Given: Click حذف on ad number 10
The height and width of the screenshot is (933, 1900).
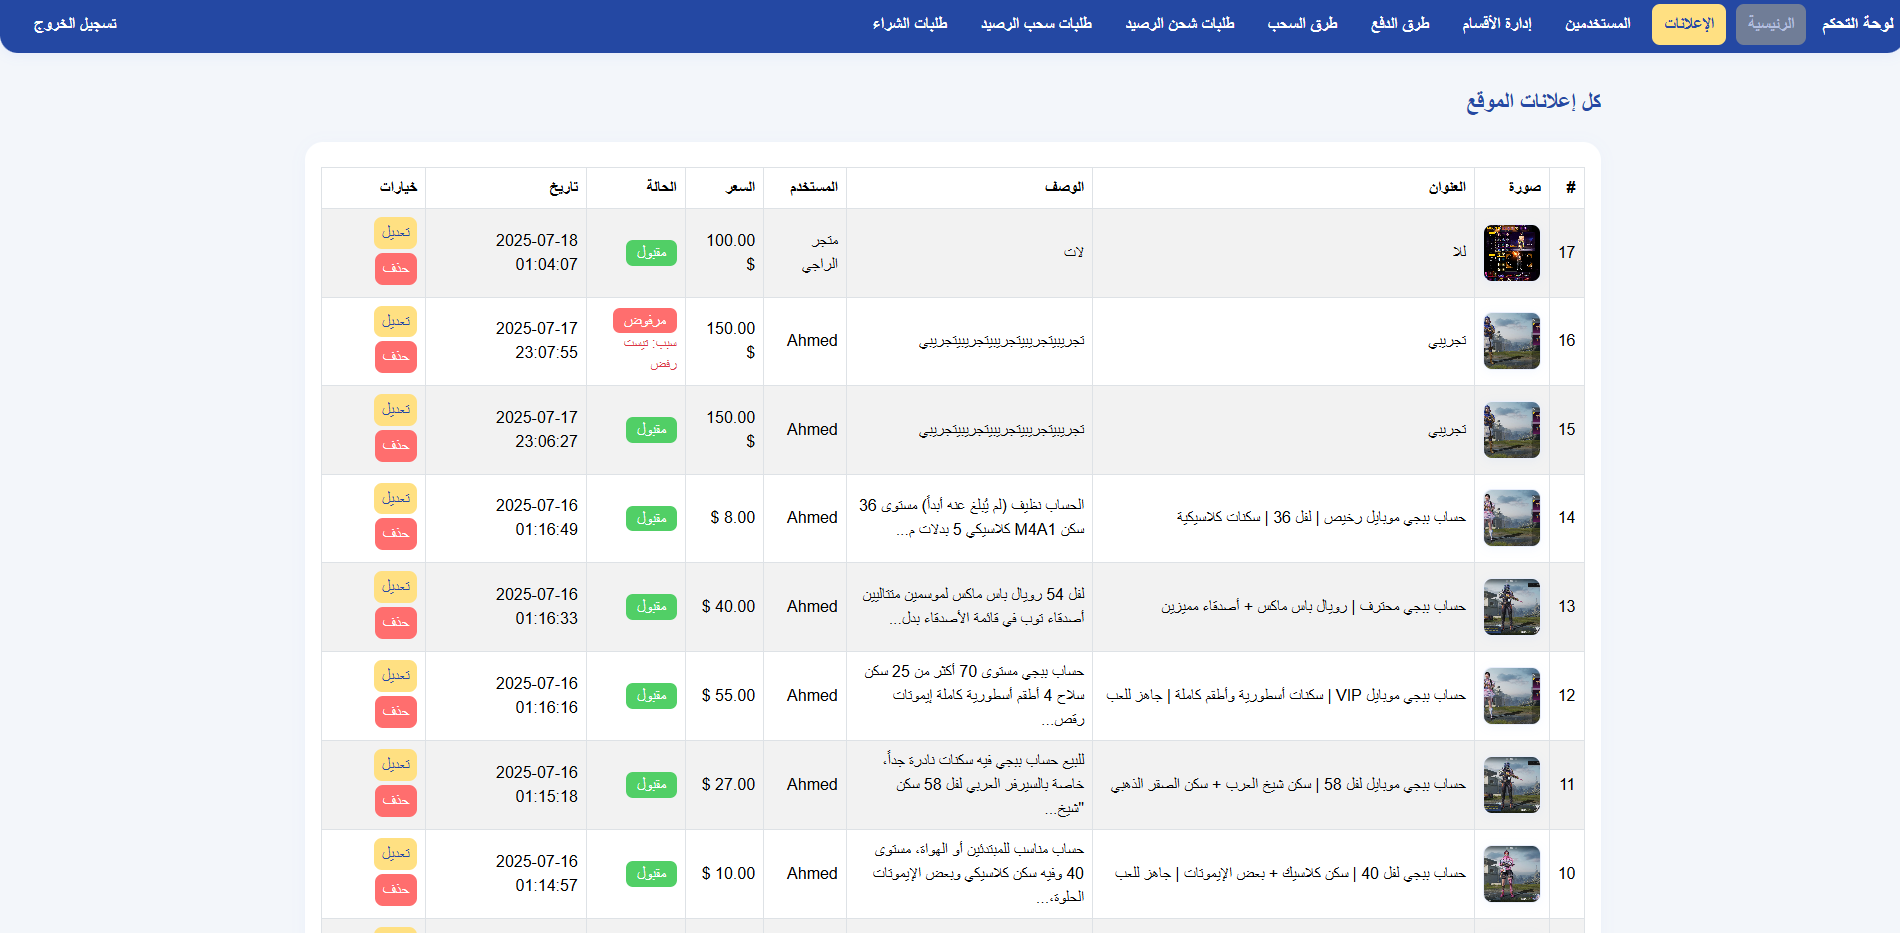Looking at the screenshot, I should click(395, 890).
